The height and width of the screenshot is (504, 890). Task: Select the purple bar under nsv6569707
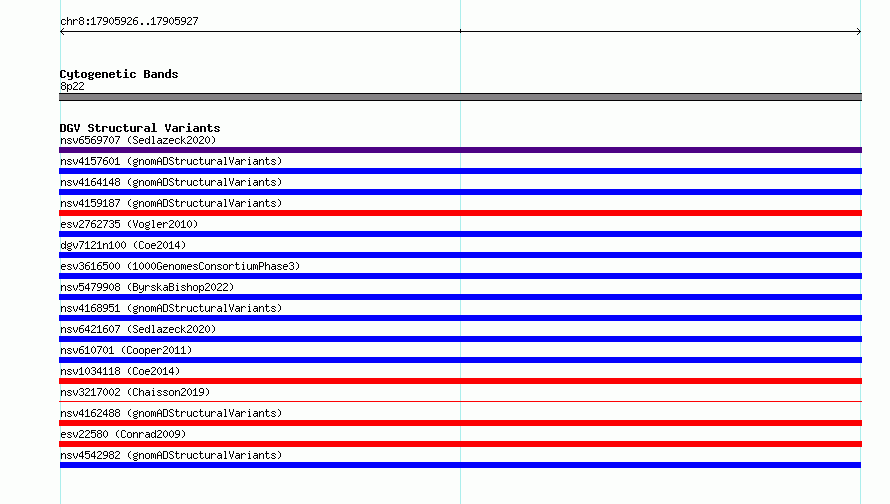(x=460, y=150)
